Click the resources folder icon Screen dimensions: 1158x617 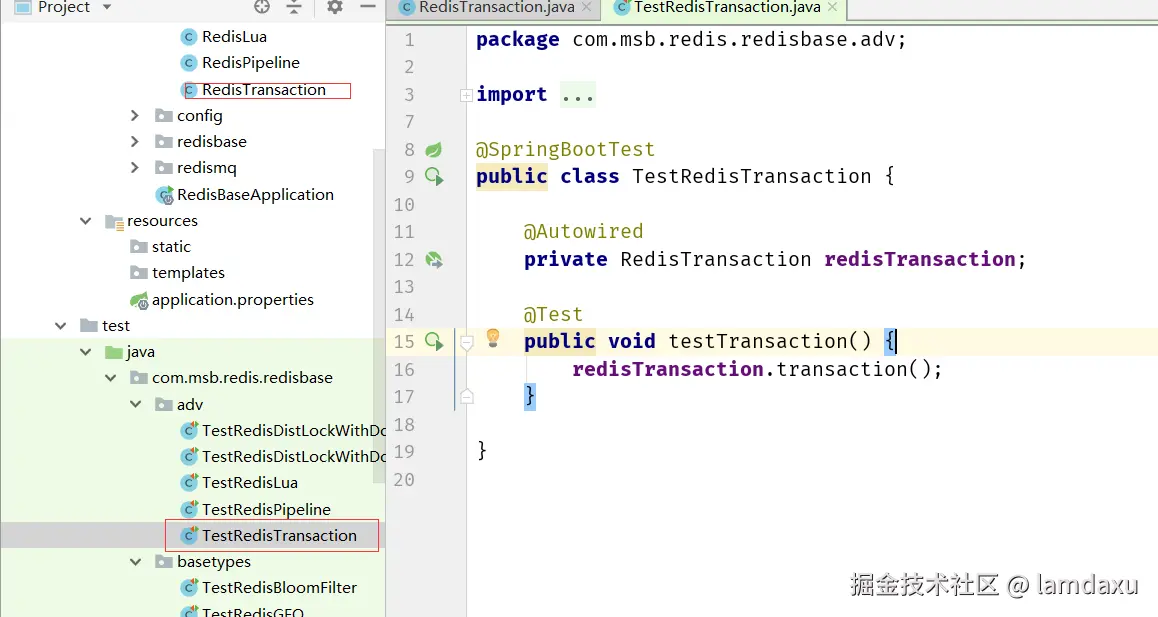point(114,221)
